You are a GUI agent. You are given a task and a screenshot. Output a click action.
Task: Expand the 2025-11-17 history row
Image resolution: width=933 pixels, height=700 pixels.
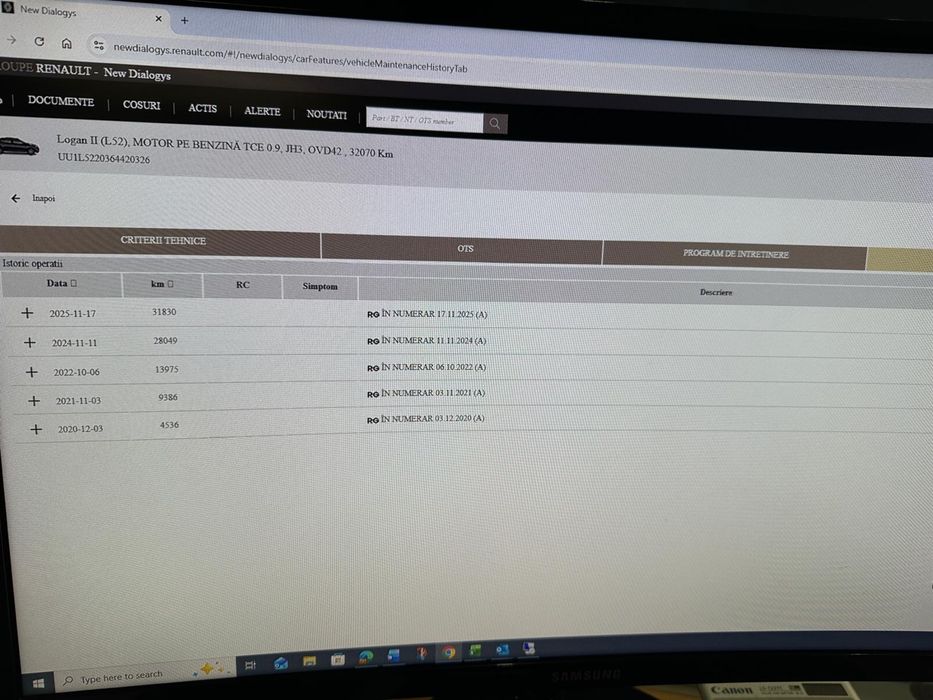pyautogui.click(x=27, y=312)
